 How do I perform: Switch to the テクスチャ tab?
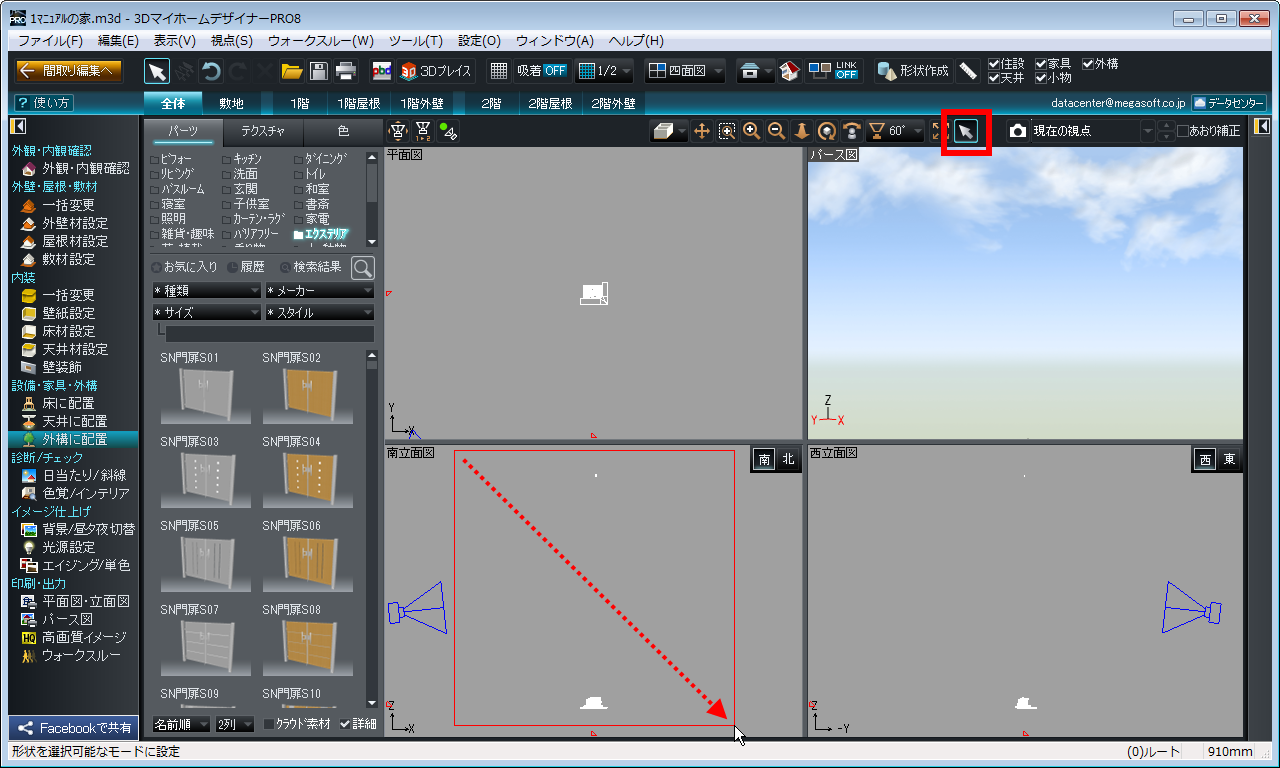click(263, 131)
